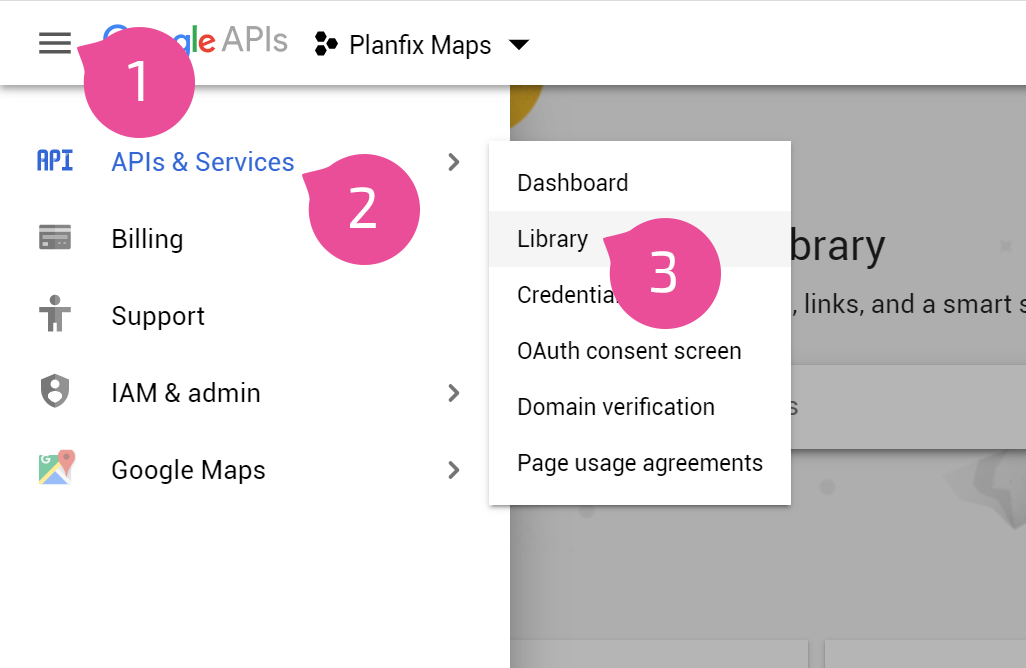Viewport: 1026px width, 668px height.
Task: Click the API icon beside APIs & Services
Action: click(x=55, y=161)
